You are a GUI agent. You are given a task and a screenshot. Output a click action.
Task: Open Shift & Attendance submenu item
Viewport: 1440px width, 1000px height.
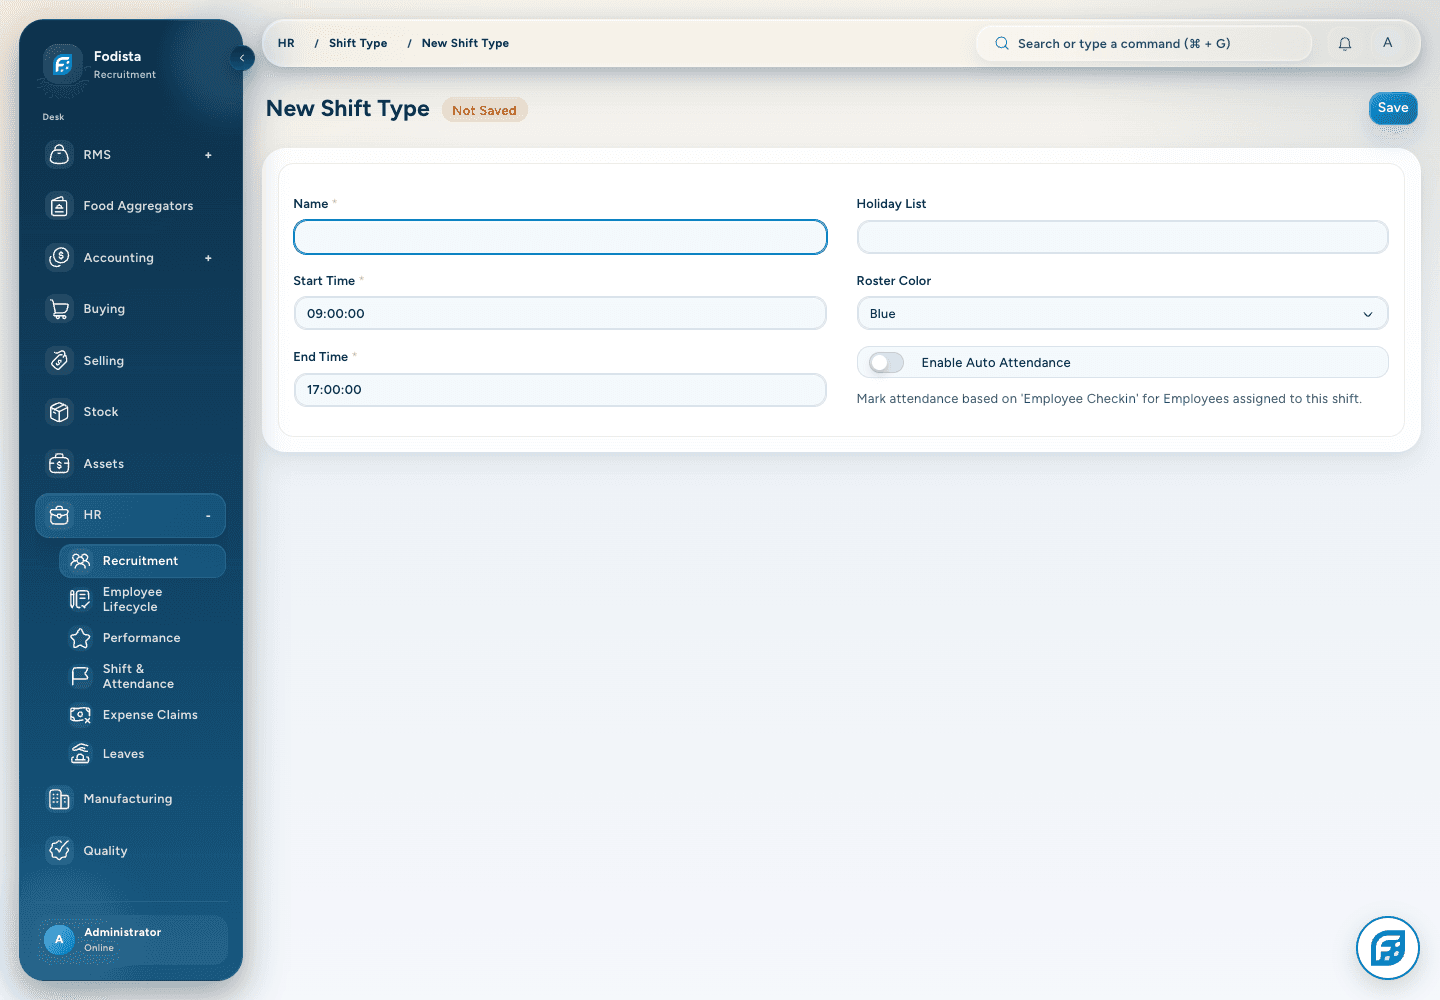[x=142, y=677]
